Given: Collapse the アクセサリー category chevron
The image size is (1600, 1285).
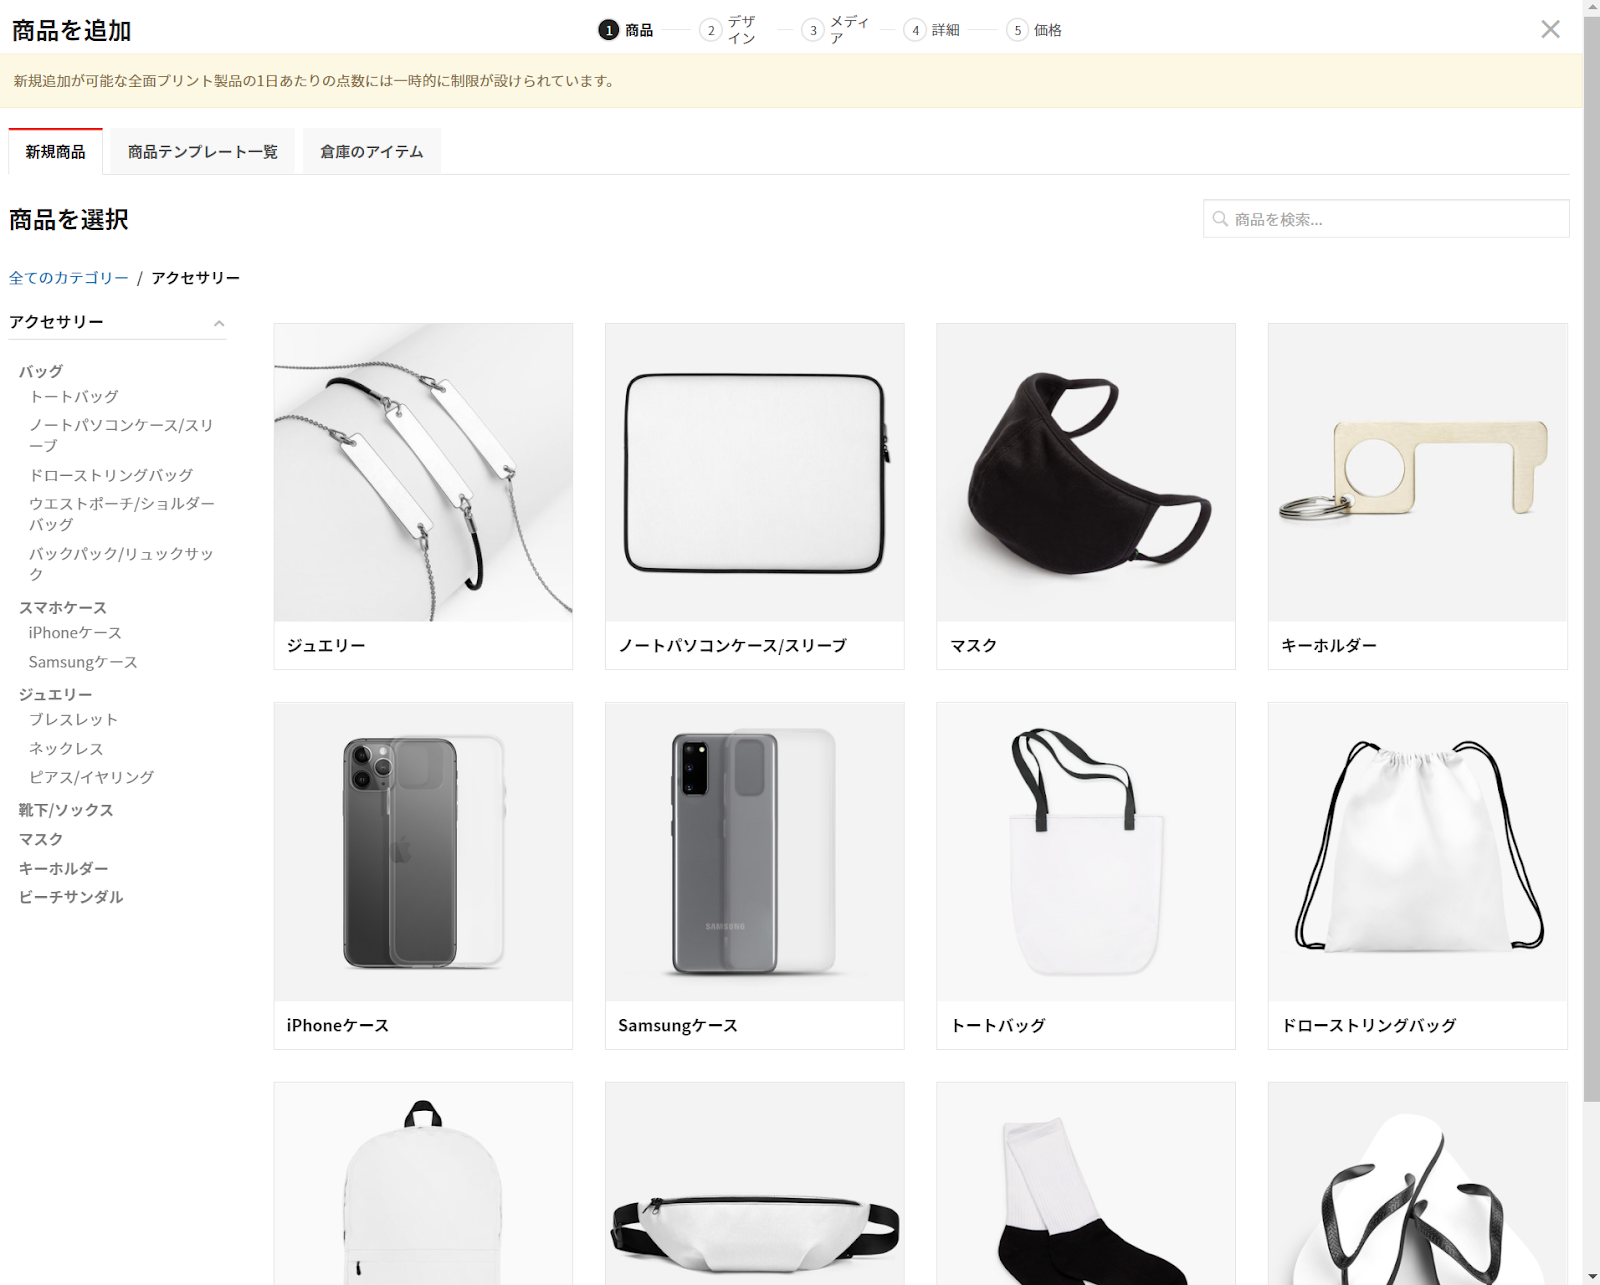Looking at the screenshot, I should tap(219, 323).
